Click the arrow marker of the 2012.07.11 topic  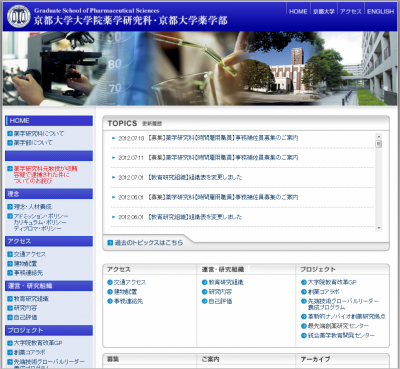(x=114, y=158)
